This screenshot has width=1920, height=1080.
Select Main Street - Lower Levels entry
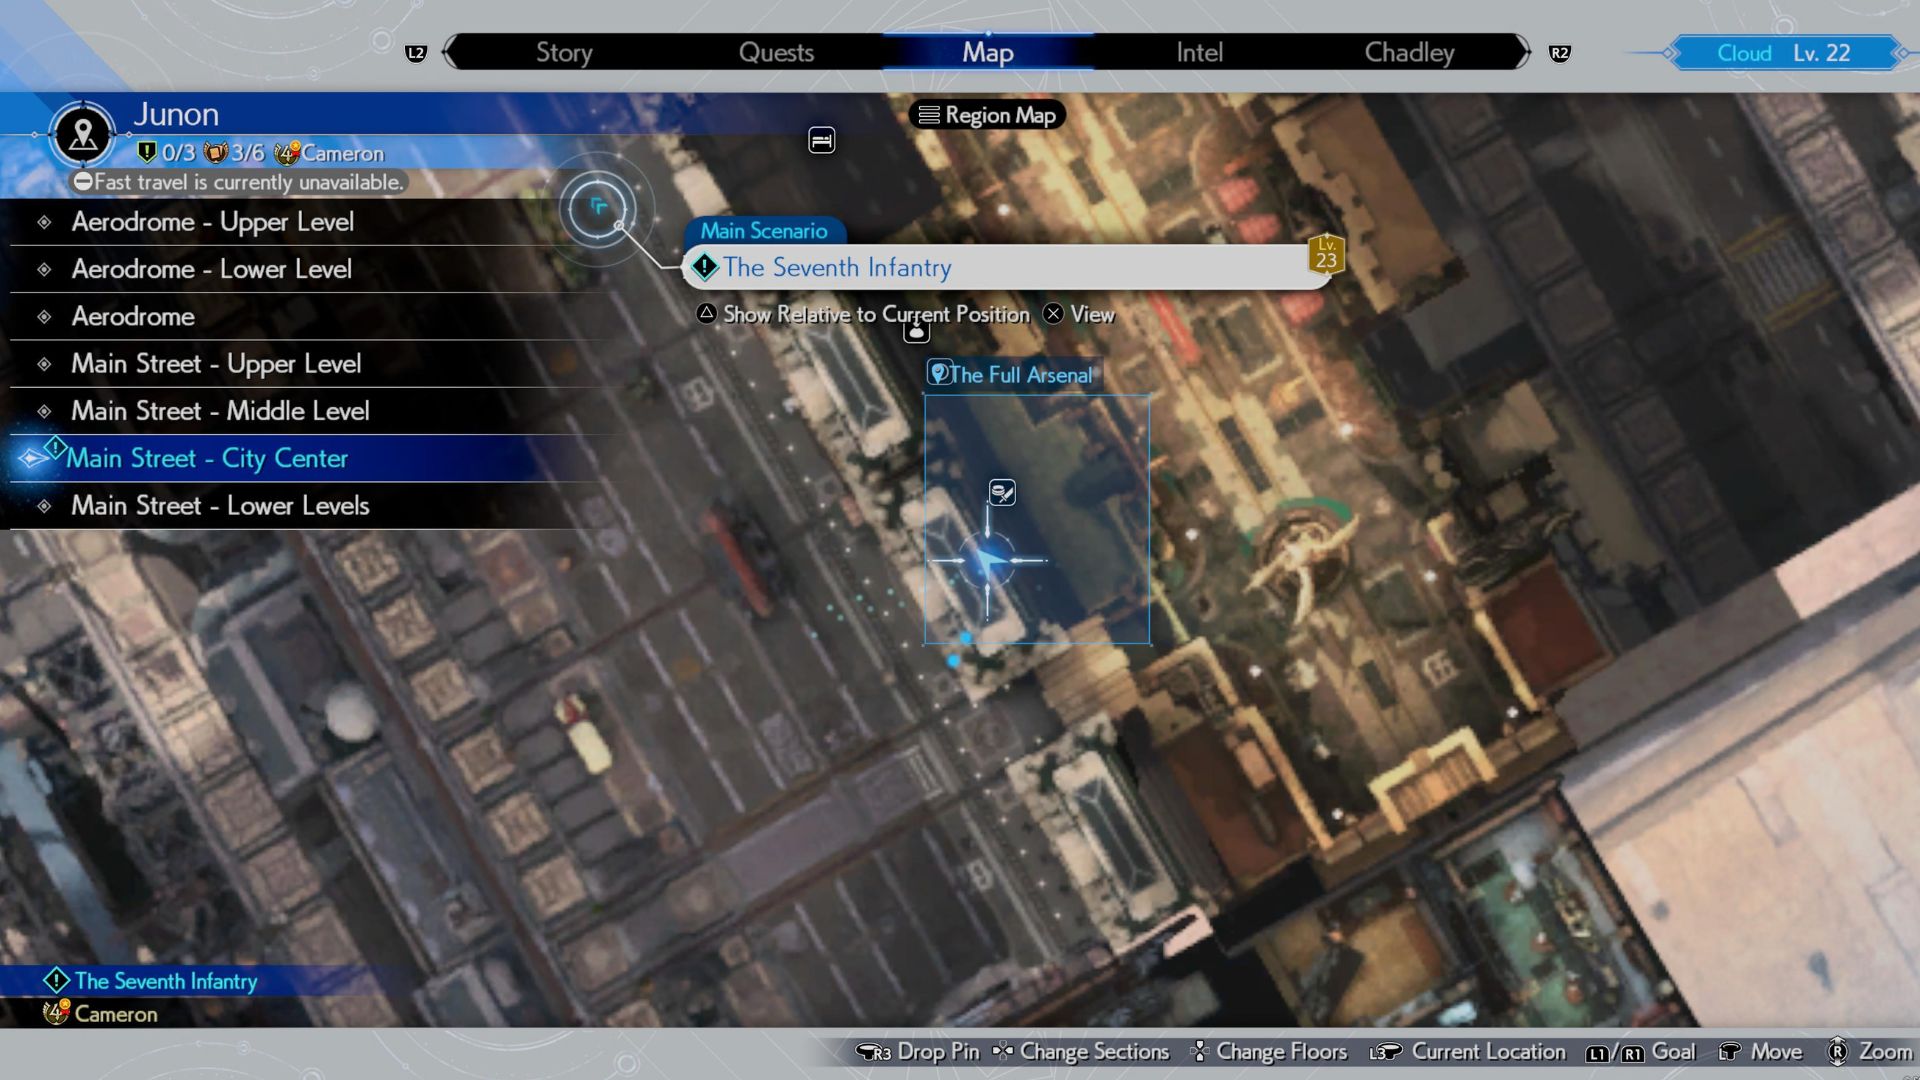(x=220, y=506)
